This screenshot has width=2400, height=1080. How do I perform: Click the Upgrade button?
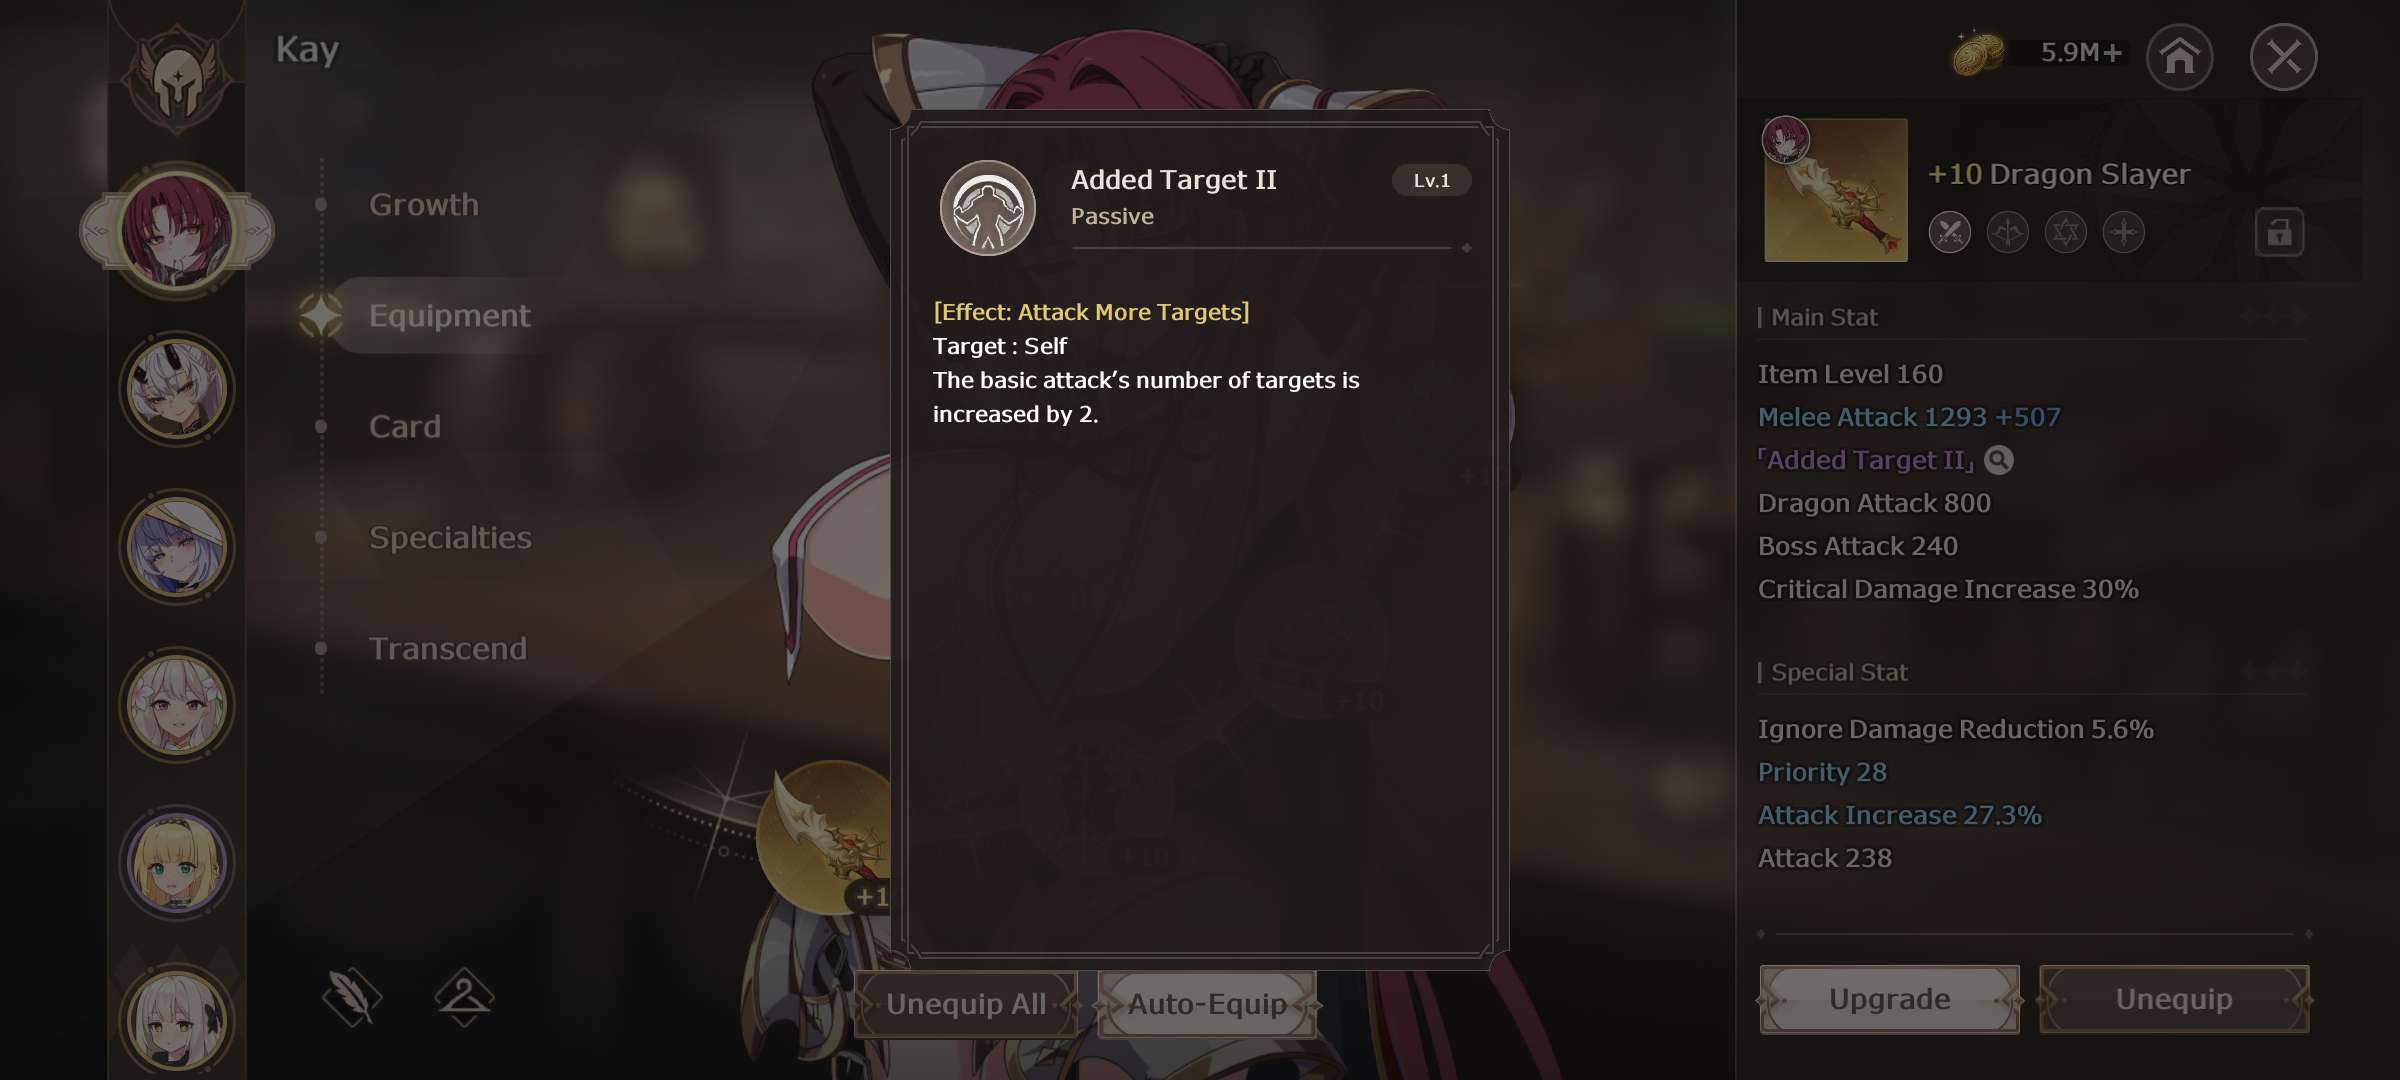pyautogui.click(x=1889, y=999)
